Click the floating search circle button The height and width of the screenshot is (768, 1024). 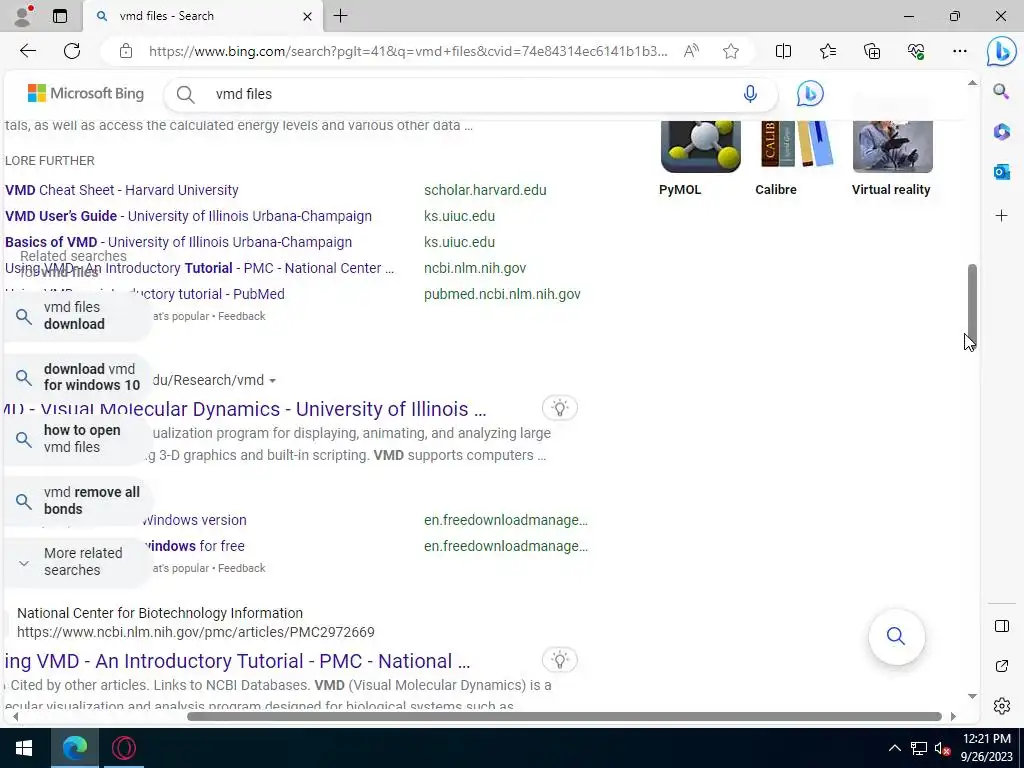[896, 636]
